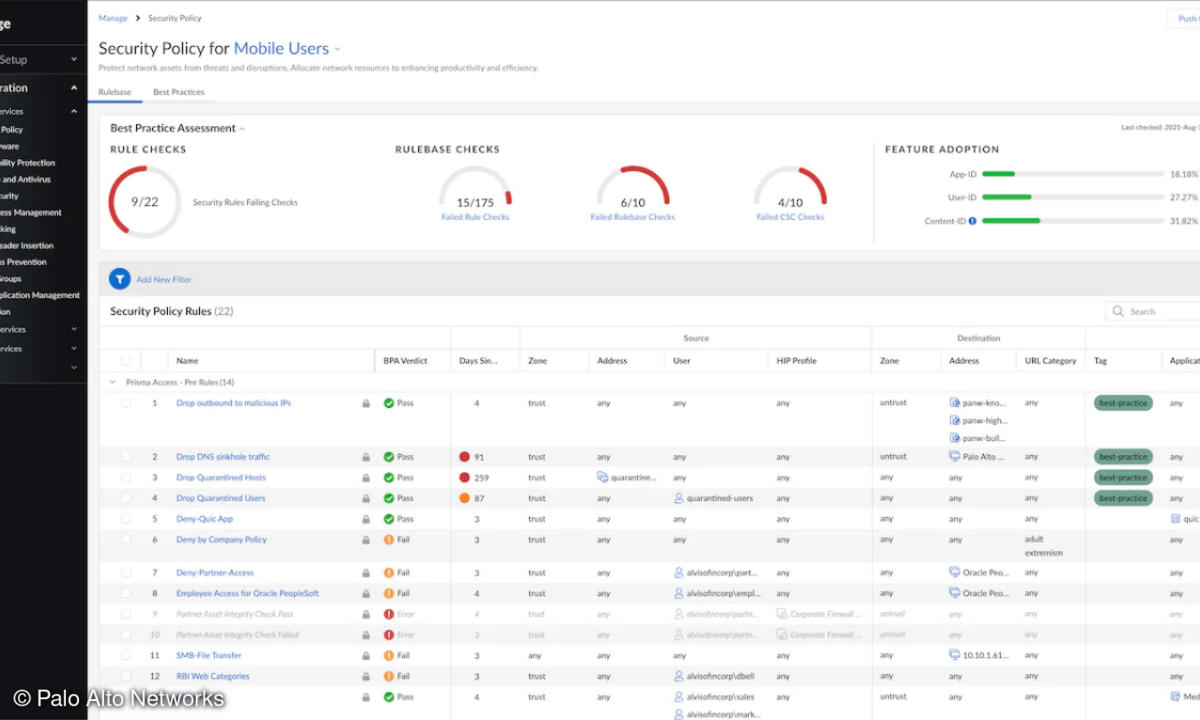
Task: Tick checkbox for rule 2 Drop DNS sinkhole traffic
Action: [x=126, y=457]
